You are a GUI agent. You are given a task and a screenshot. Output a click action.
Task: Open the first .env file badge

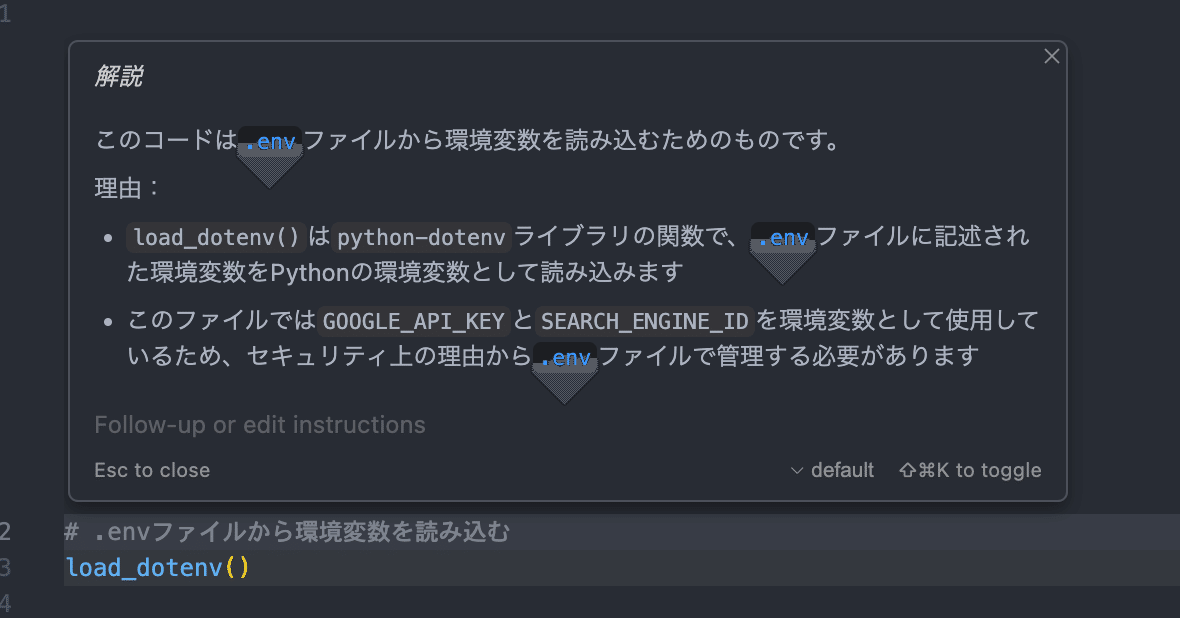268,140
